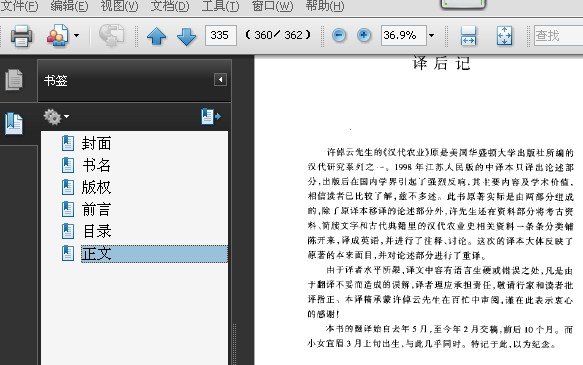Open the 工具(T) menu
Image resolution: width=583 pixels, height=365 pixels.
coord(220,6)
